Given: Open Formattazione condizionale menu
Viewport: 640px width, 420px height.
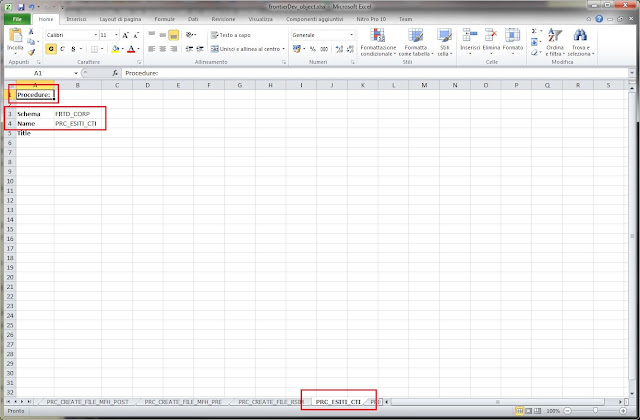Looking at the screenshot, I should 378,42.
